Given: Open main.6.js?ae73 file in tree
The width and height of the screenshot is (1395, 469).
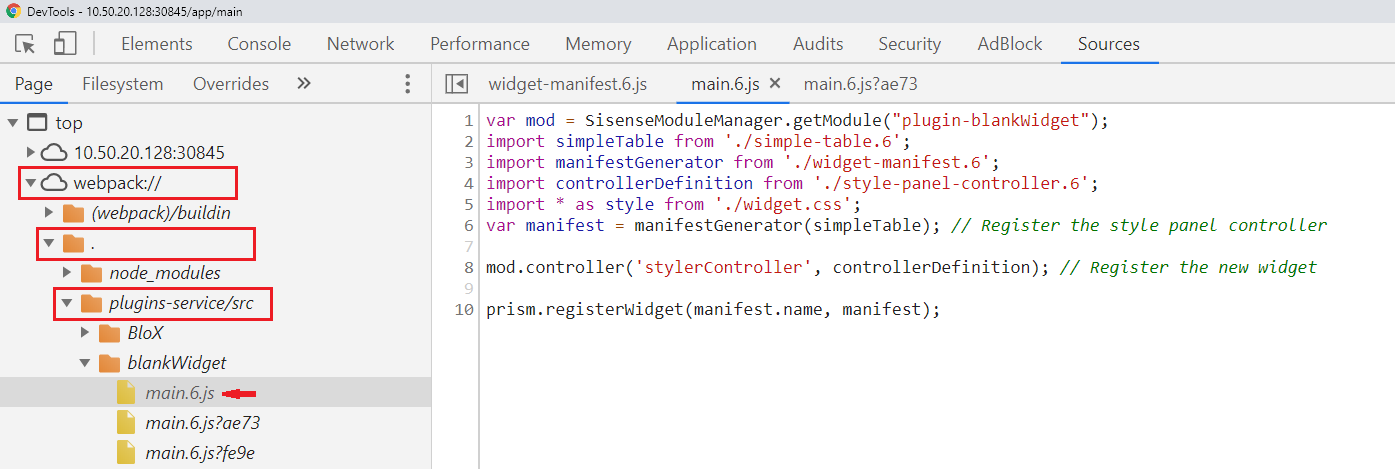Looking at the screenshot, I should [202, 423].
